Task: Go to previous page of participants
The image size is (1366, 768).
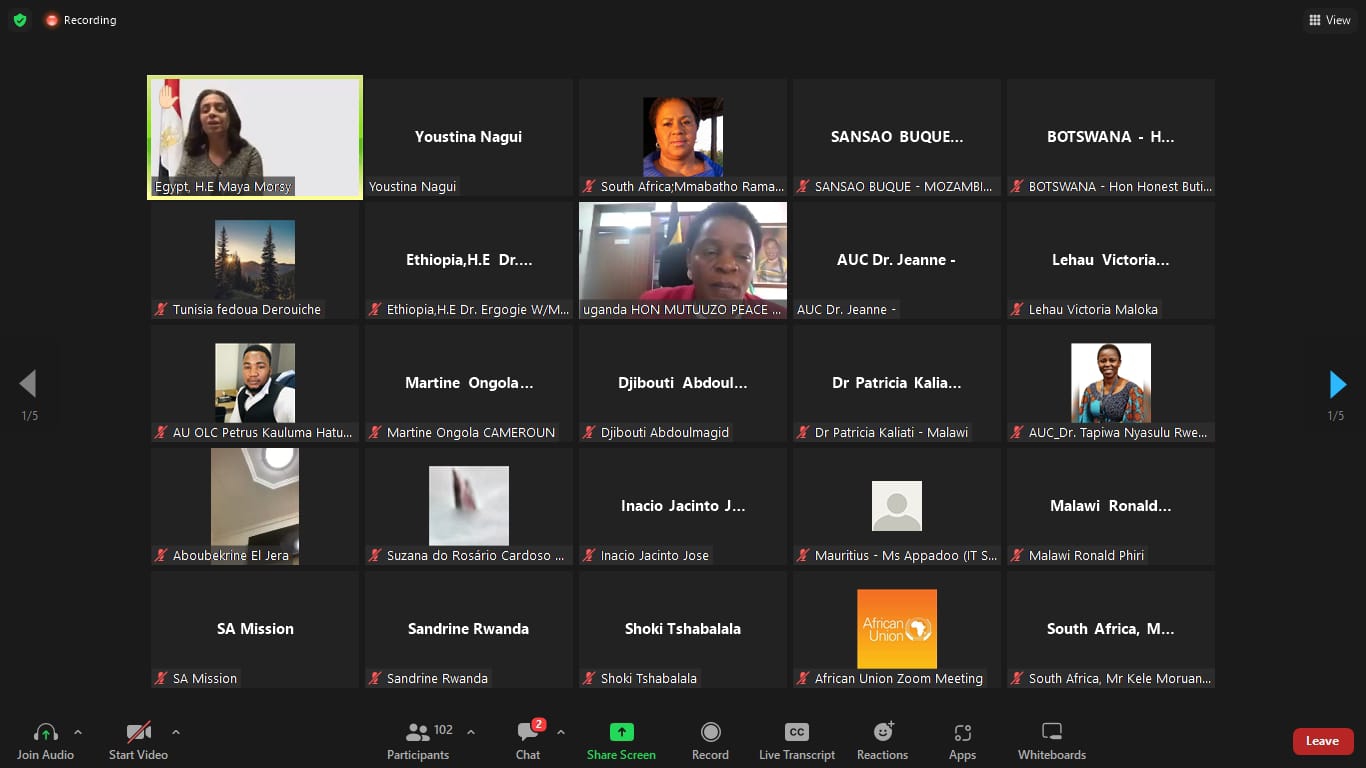Action: [28, 384]
